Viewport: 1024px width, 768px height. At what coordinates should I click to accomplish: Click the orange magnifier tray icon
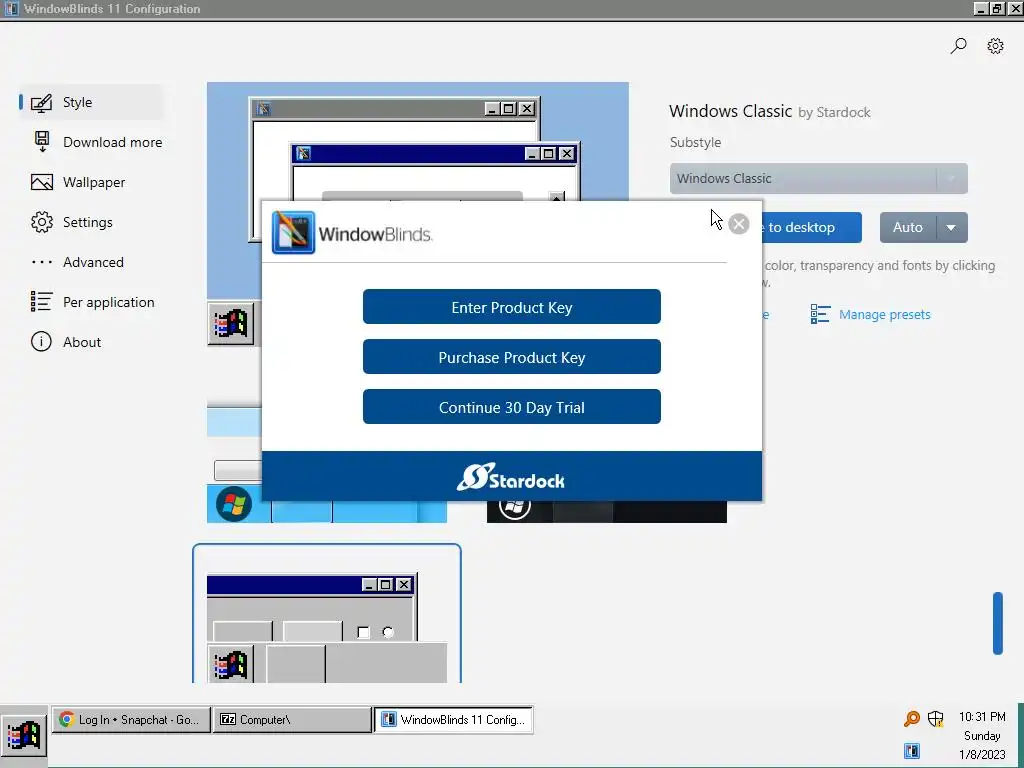[x=912, y=719]
